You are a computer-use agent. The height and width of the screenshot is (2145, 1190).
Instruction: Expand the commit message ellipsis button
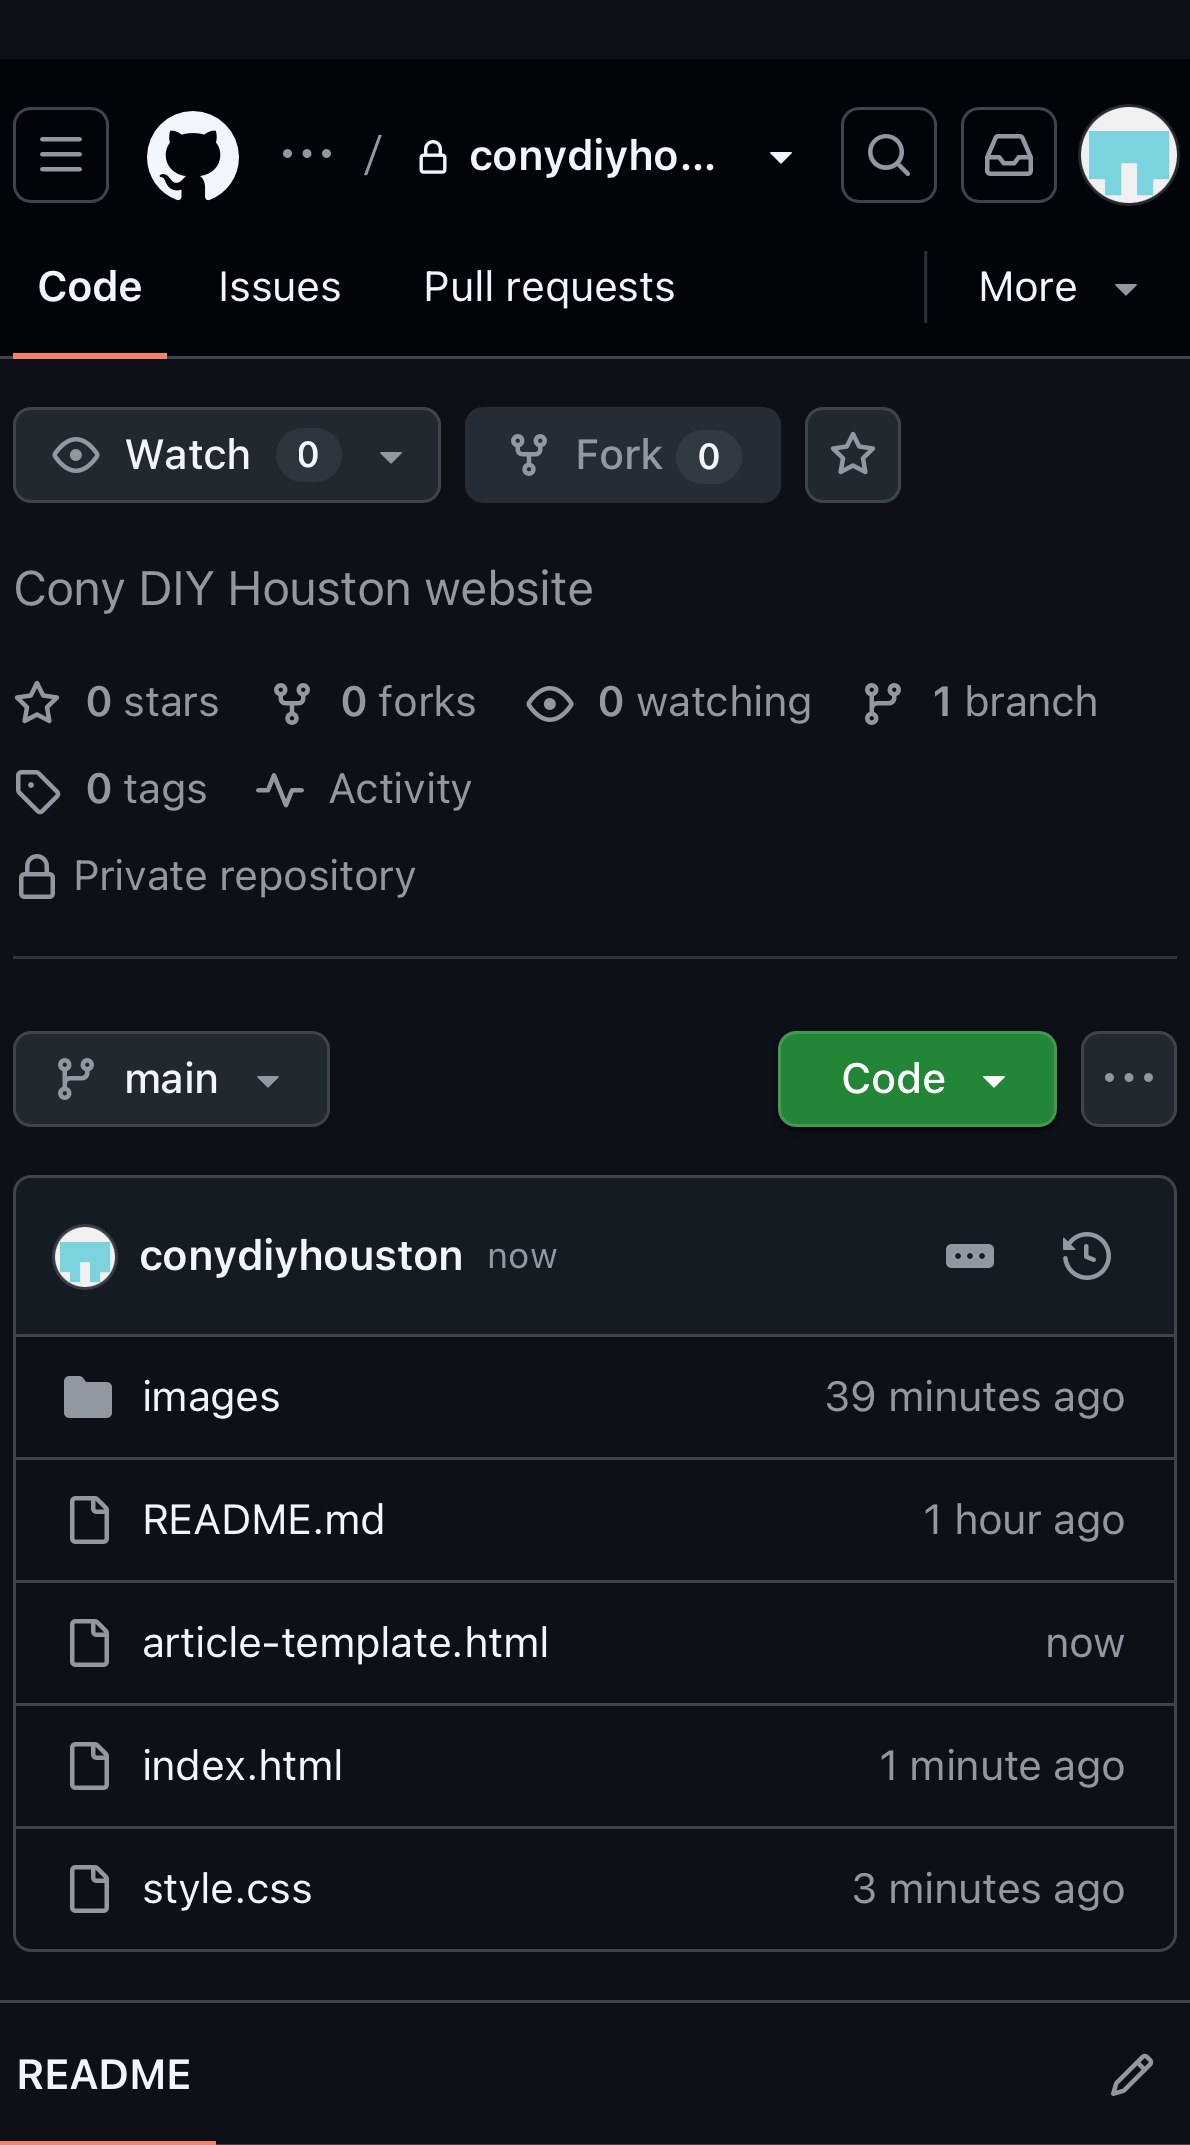point(970,1256)
